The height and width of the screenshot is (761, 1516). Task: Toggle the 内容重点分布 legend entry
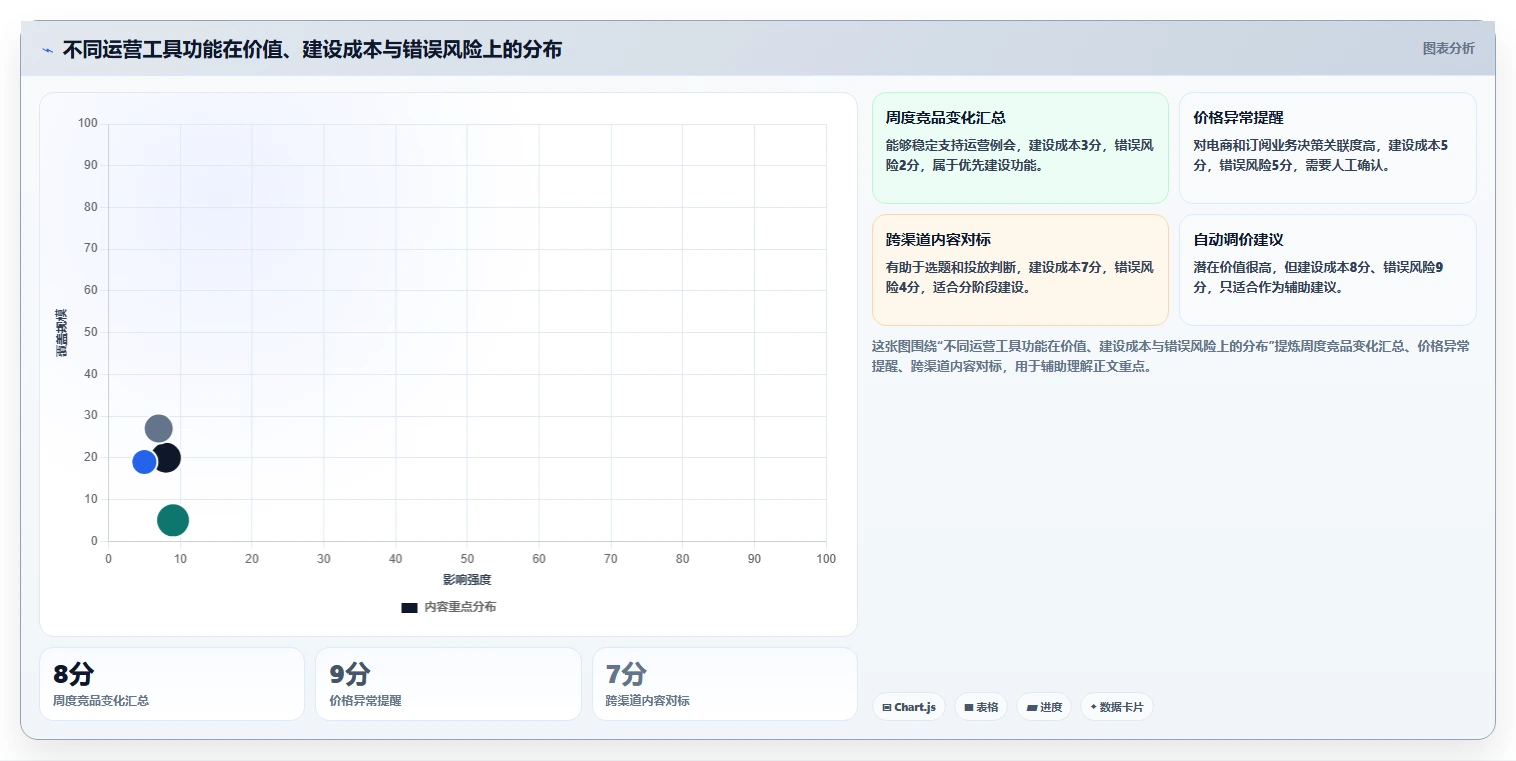pyautogui.click(x=448, y=607)
